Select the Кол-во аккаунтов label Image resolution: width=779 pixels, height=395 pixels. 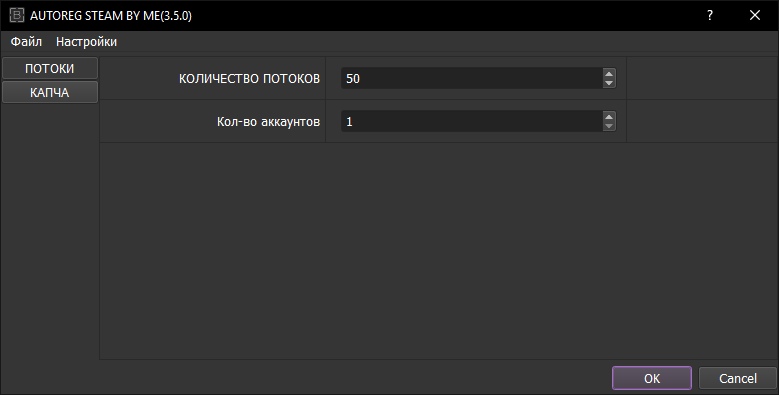tap(268, 122)
